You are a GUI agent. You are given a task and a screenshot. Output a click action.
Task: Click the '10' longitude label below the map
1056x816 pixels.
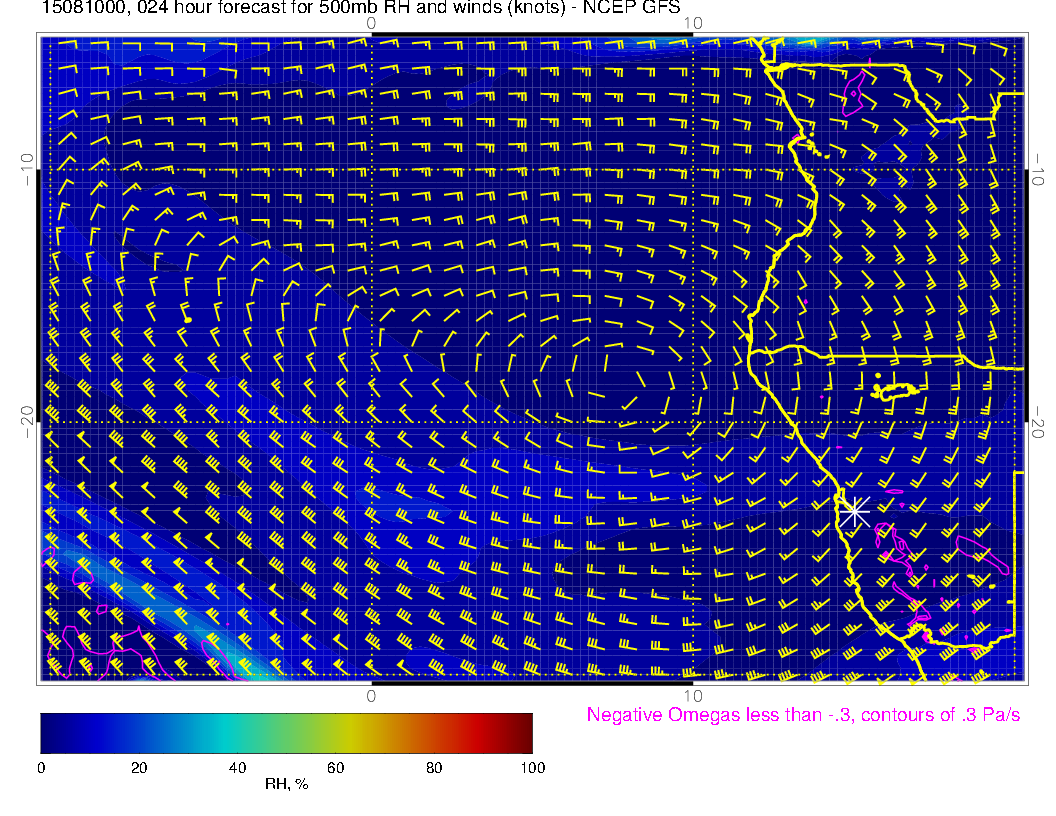click(x=693, y=695)
